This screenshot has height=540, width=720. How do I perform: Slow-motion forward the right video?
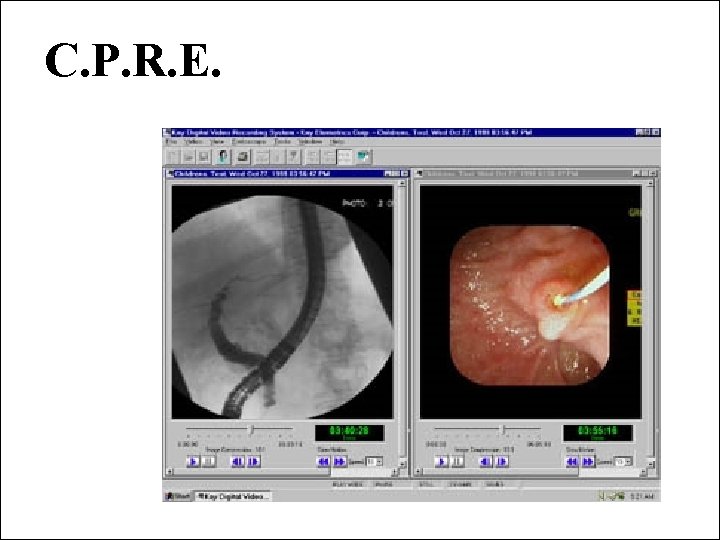pyautogui.click(x=588, y=461)
